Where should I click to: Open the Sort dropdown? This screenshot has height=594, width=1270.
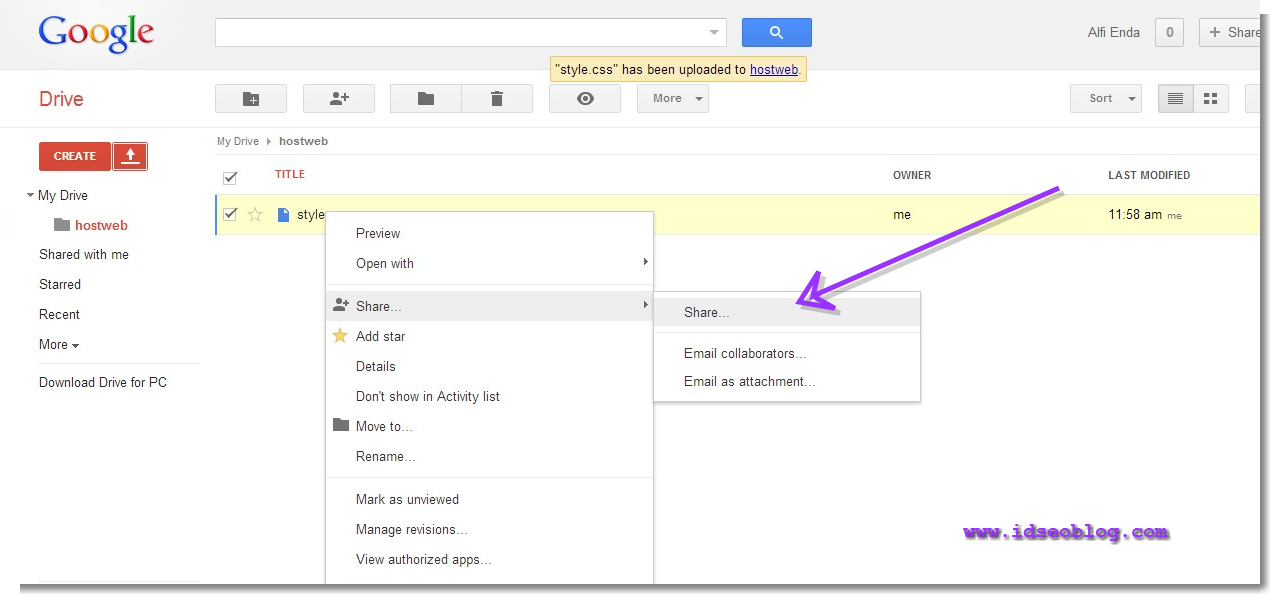[1106, 98]
